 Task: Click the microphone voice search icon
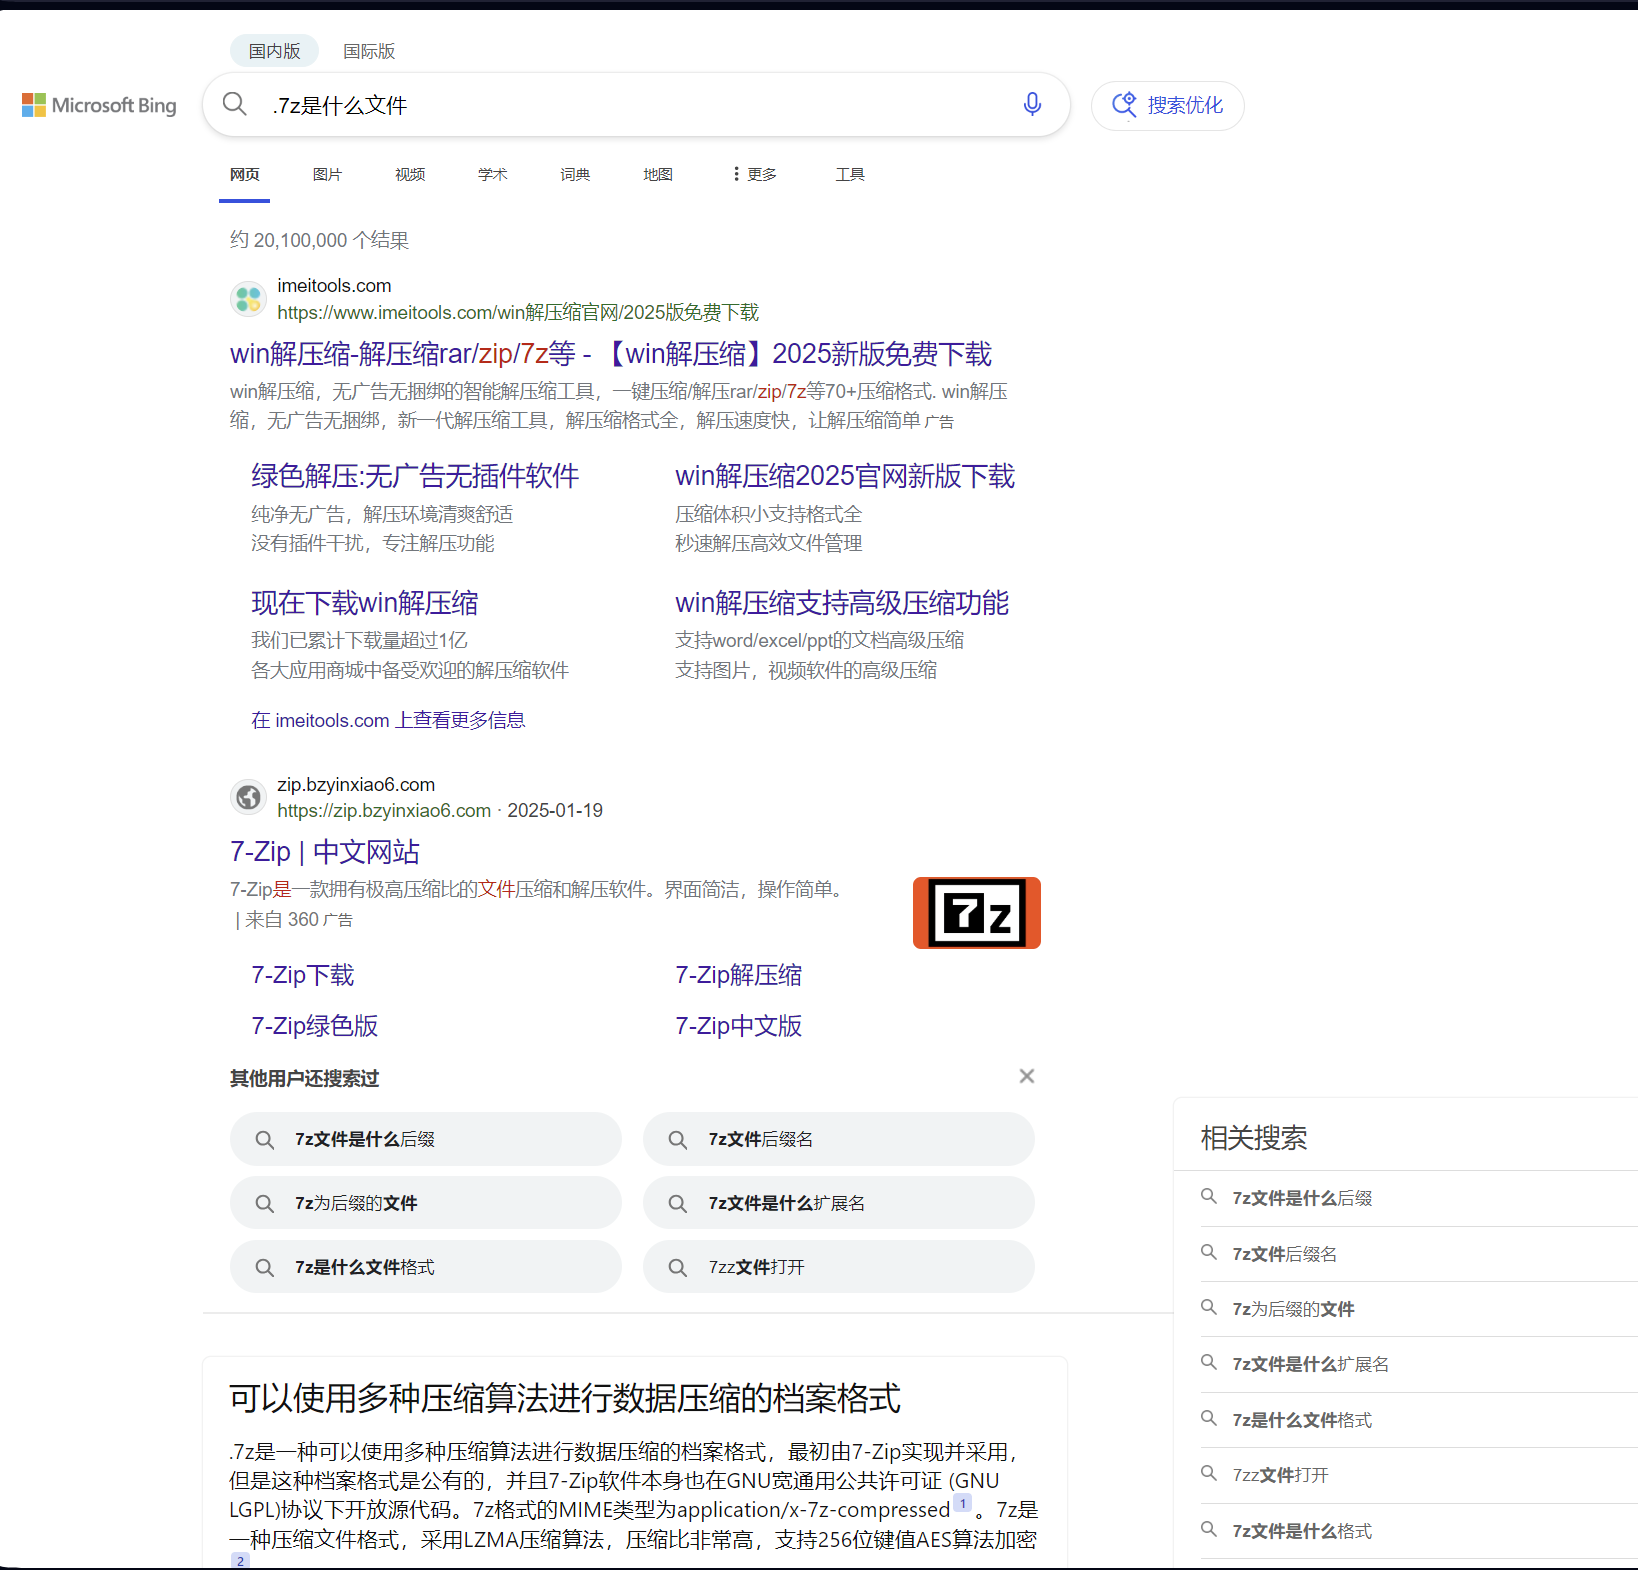[1032, 104]
